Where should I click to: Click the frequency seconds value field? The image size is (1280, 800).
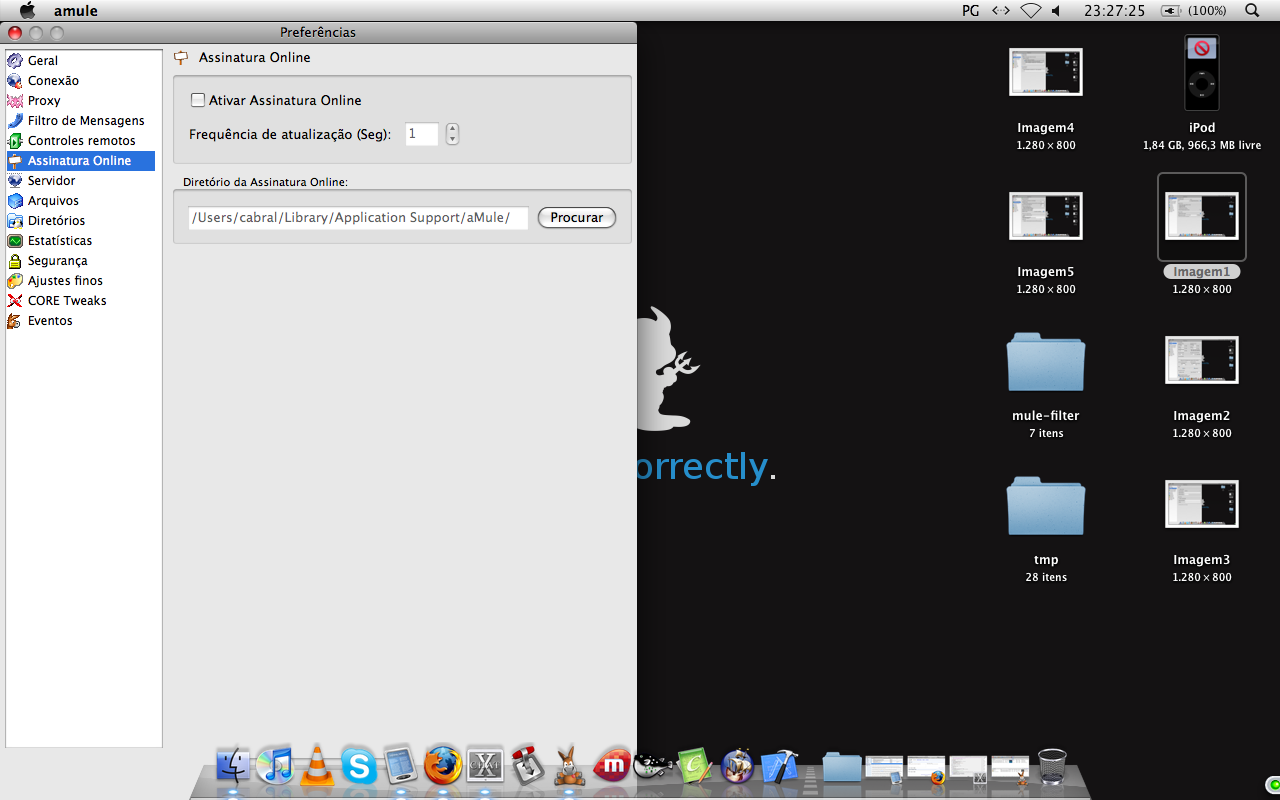[x=421, y=134]
